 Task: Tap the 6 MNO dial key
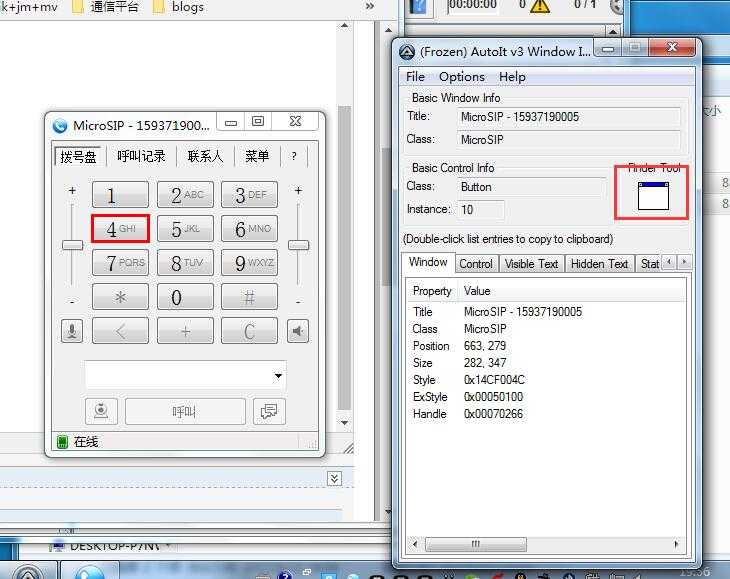click(x=250, y=229)
